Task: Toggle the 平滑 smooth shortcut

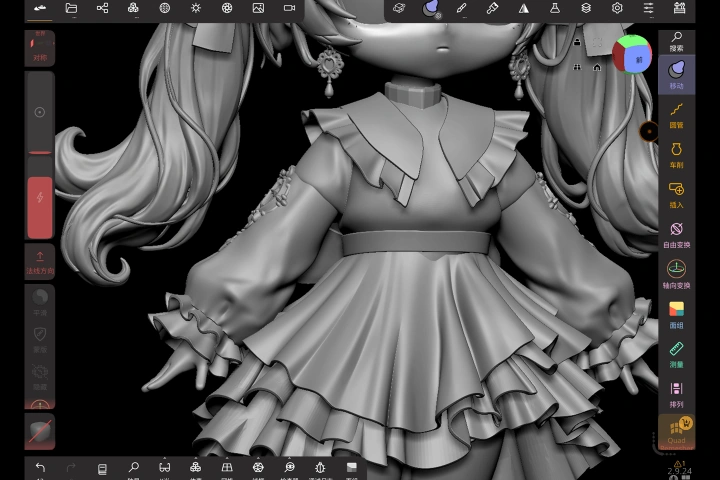Action: (x=40, y=302)
